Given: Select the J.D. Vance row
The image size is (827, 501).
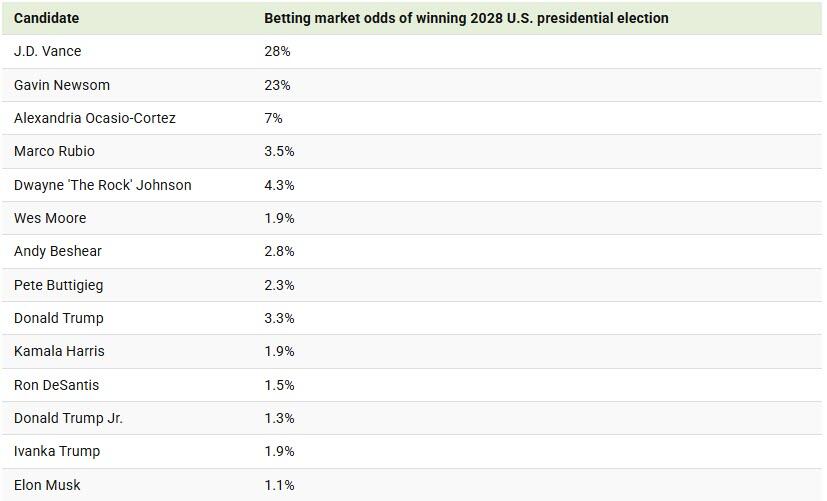Looking at the screenshot, I should 48,51.
